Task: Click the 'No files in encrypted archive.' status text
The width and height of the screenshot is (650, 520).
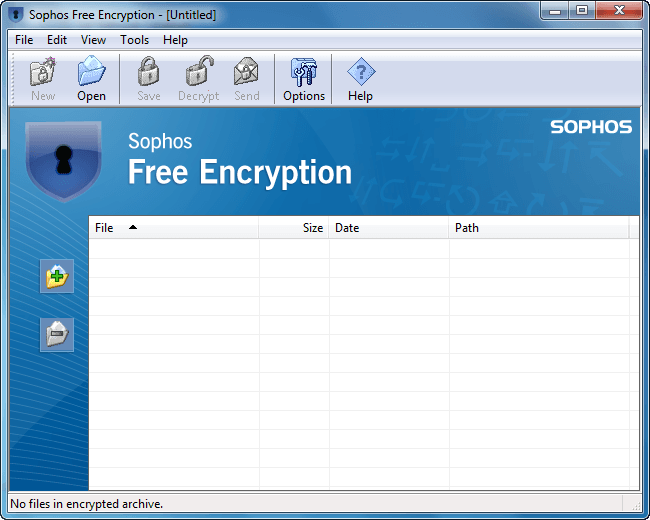Action: (x=87, y=504)
